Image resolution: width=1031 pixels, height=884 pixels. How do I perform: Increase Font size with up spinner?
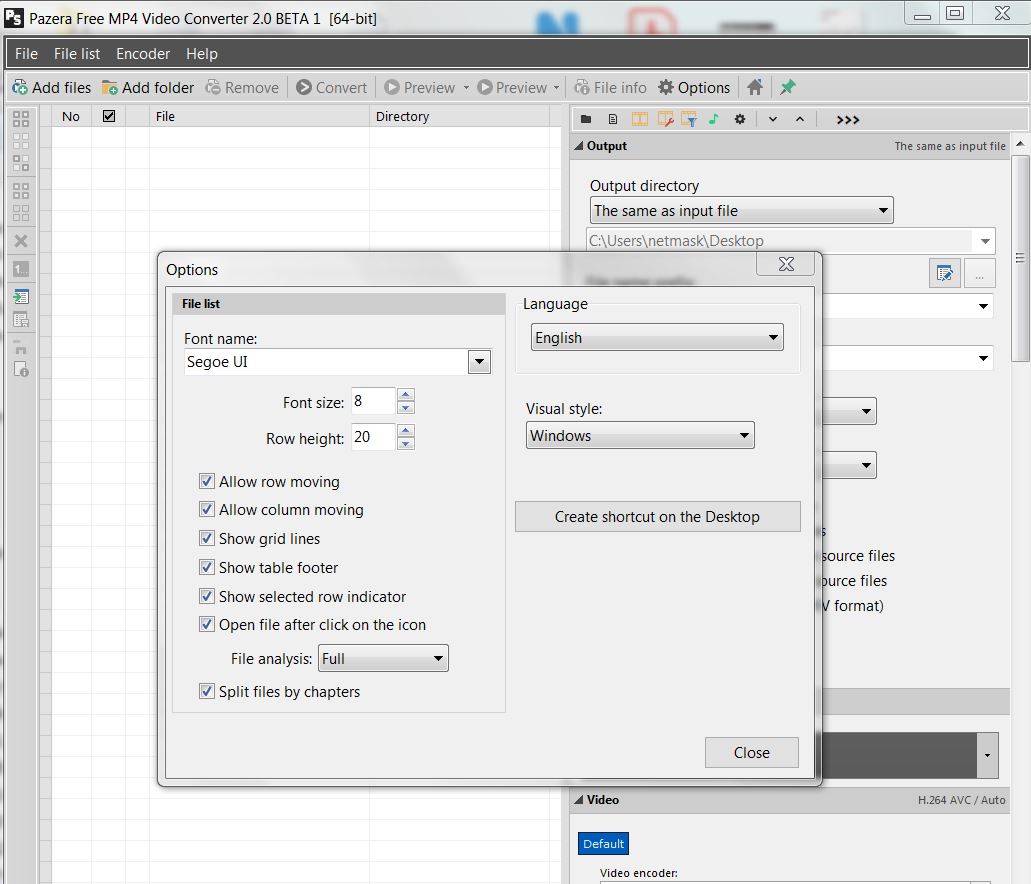pos(406,395)
